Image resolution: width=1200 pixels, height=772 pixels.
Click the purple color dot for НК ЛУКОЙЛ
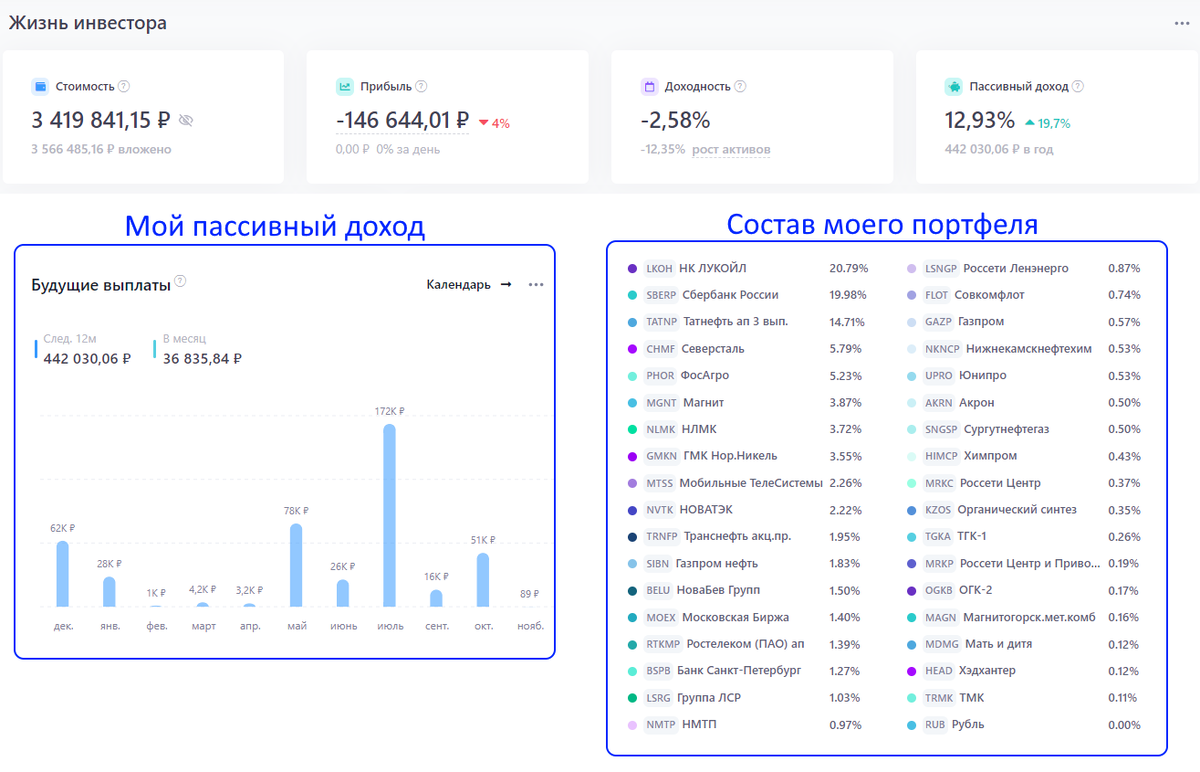pyautogui.click(x=632, y=269)
